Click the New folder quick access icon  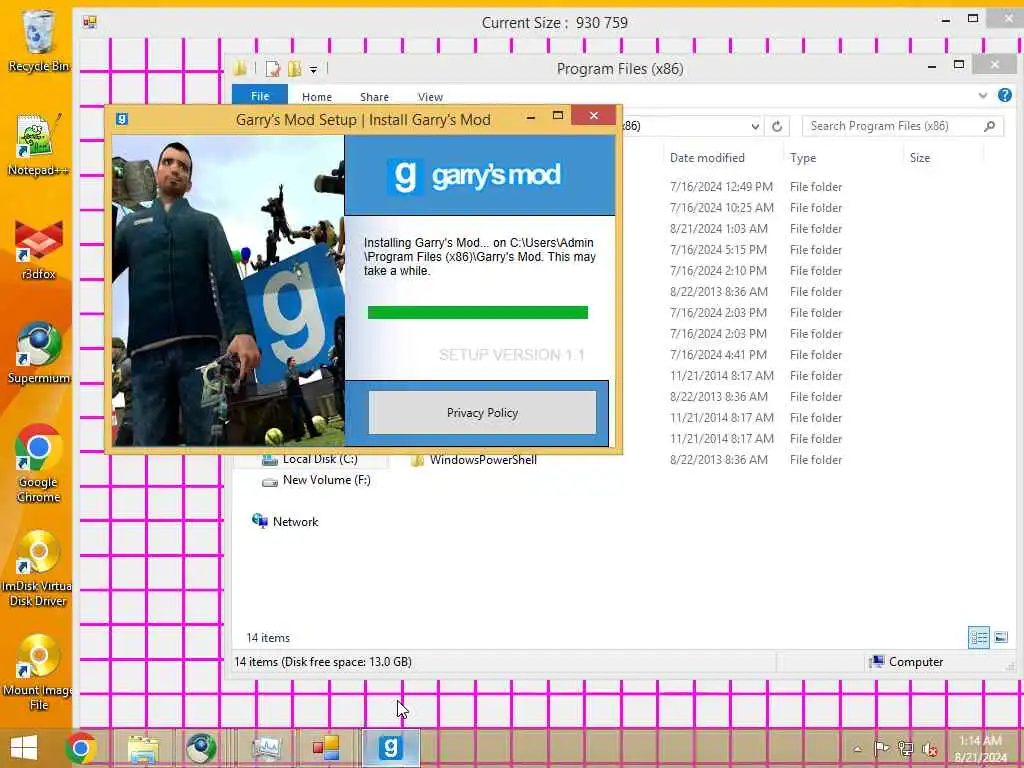(295, 69)
